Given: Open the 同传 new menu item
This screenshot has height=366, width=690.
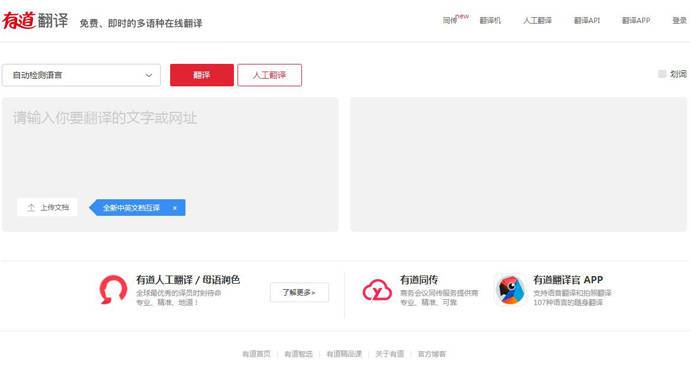Looking at the screenshot, I should point(455,19).
